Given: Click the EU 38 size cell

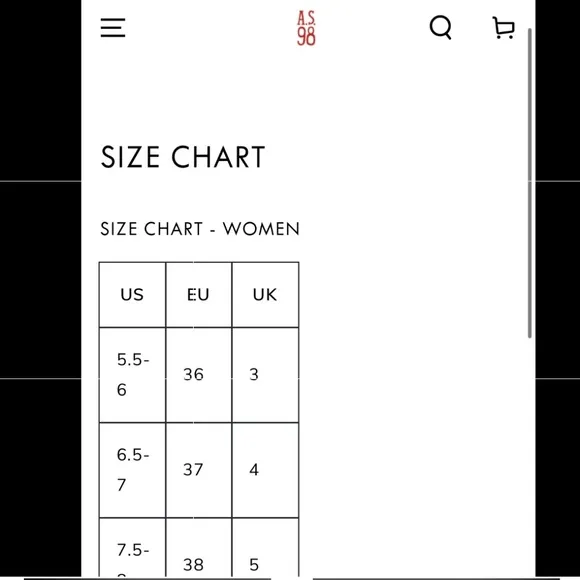Looking at the screenshot, I should coord(199,547).
